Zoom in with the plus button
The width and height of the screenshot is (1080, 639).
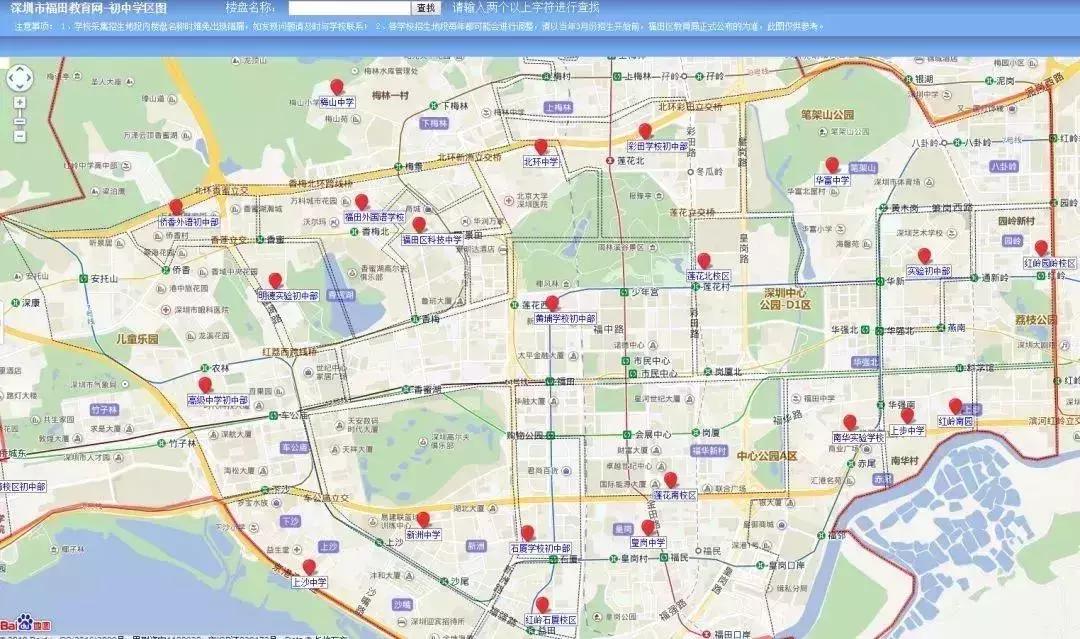pos(19,103)
